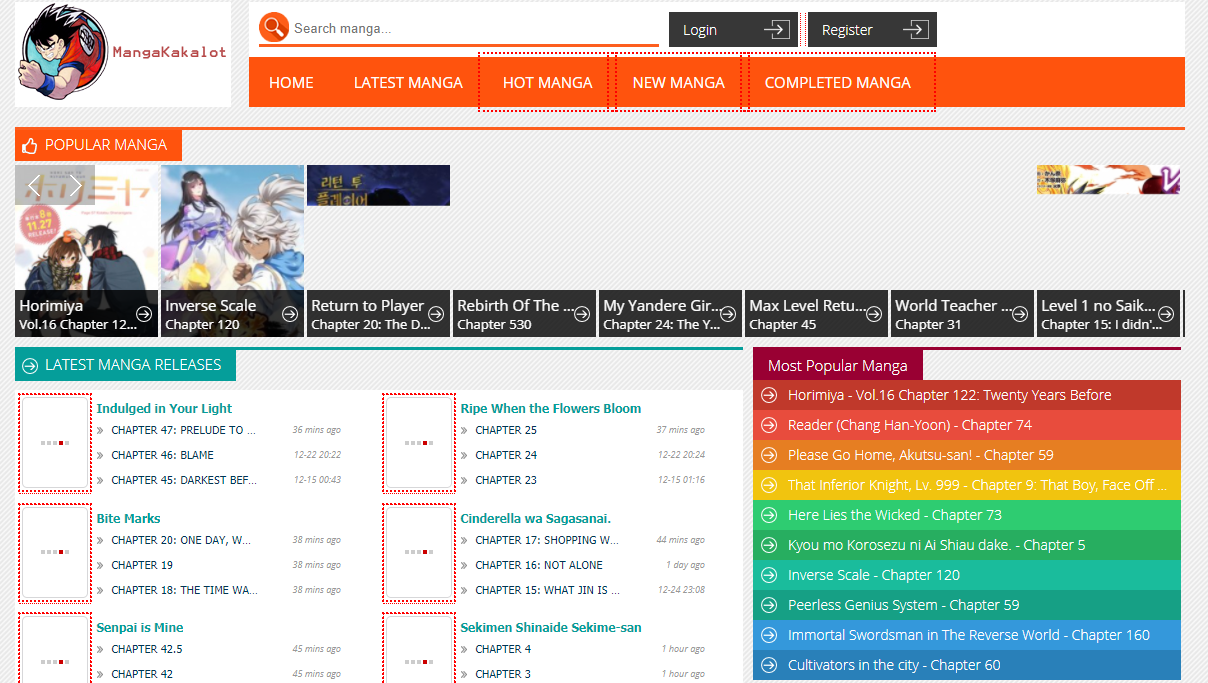Open the LATEST MANGA menu item
The height and width of the screenshot is (683, 1208).
point(408,82)
